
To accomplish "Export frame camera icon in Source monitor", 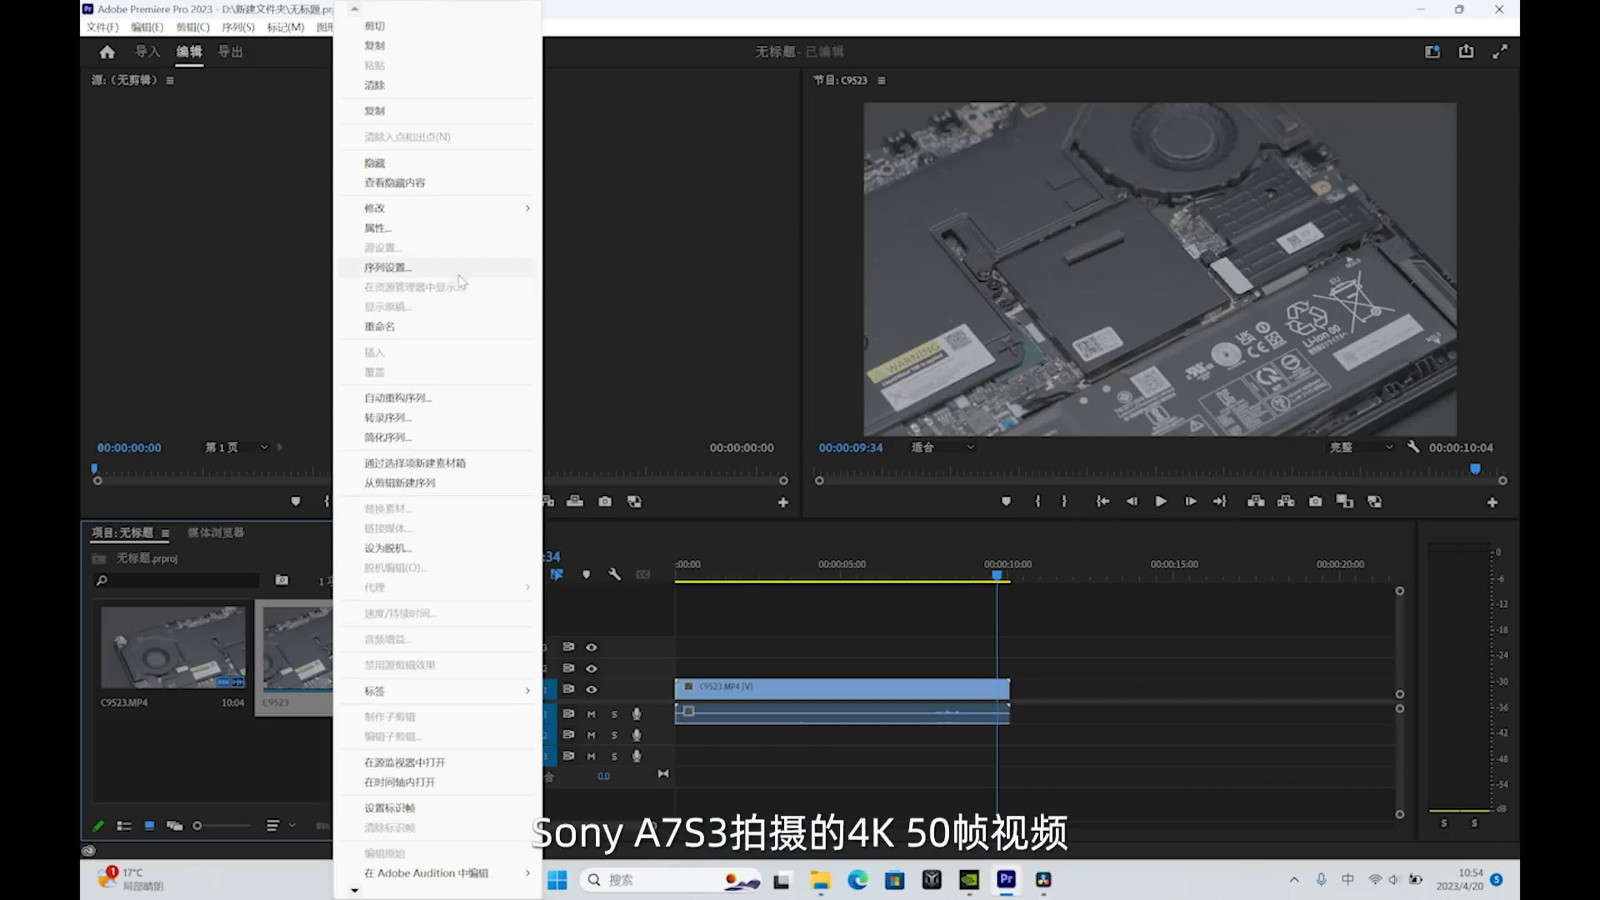I will [605, 501].
